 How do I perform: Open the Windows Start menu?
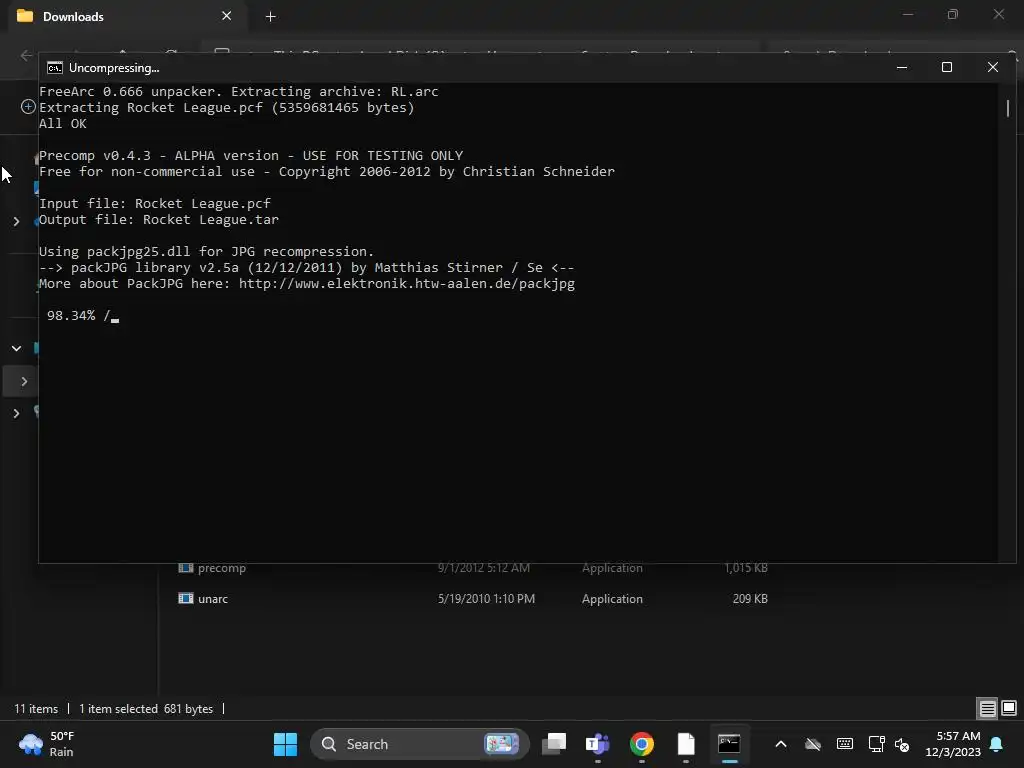tap(285, 744)
